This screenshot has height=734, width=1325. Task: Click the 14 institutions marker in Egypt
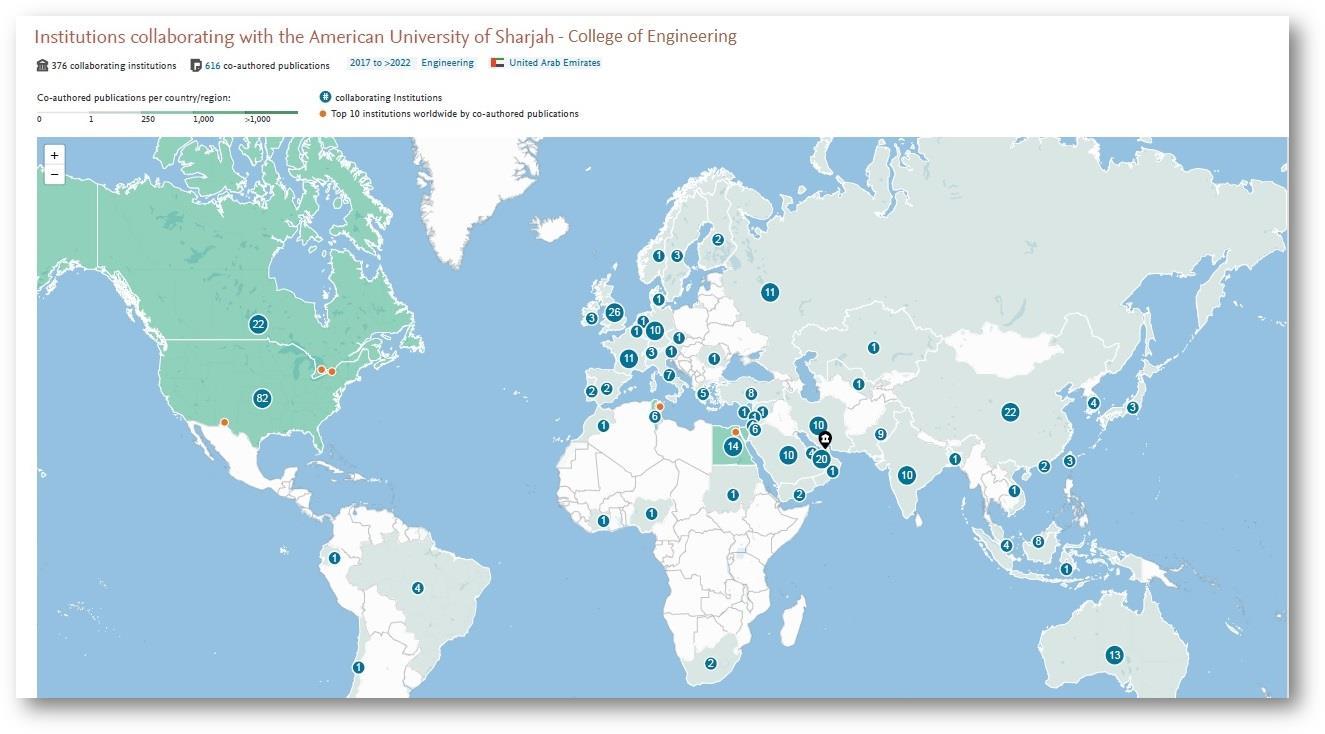733,446
